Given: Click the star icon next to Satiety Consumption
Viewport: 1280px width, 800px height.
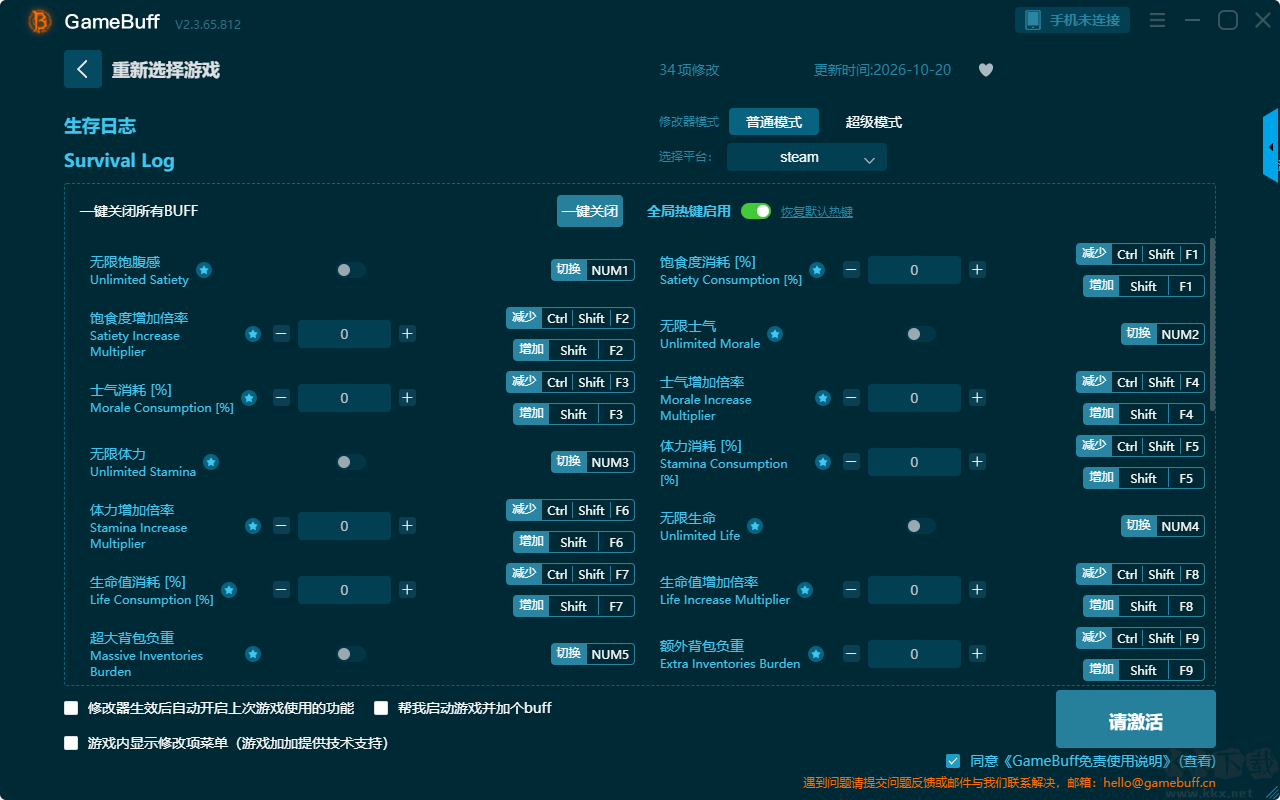Looking at the screenshot, I should tap(817, 270).
